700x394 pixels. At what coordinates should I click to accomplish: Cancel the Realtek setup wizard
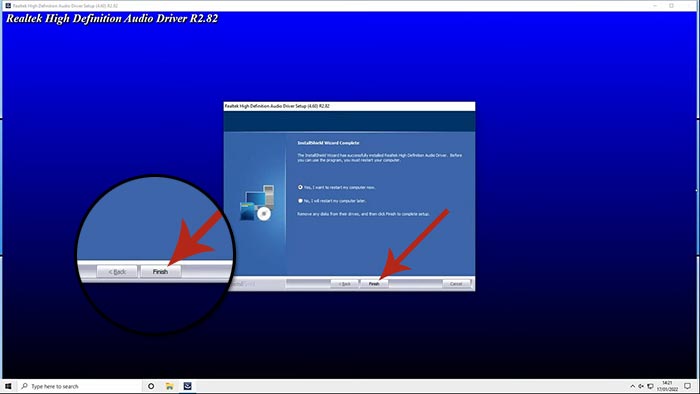[x=456, y=284]
